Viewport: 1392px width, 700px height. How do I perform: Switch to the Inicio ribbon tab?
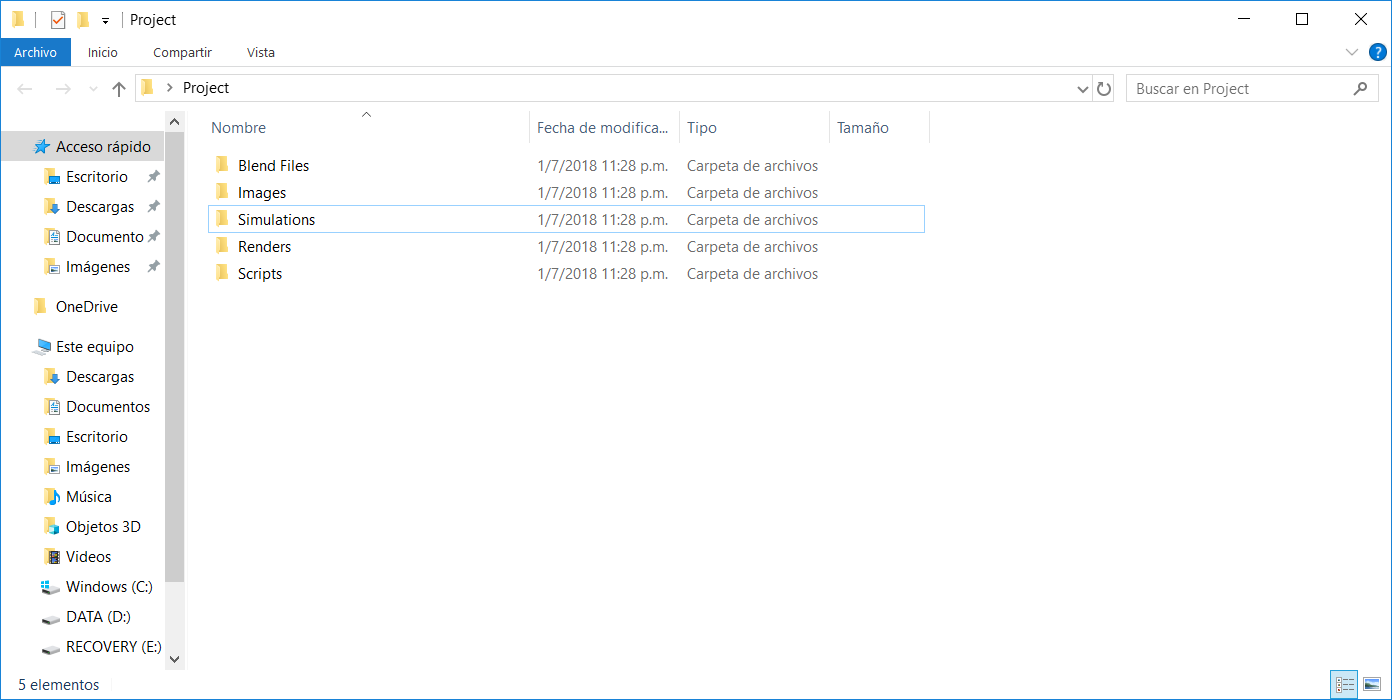tap(102, 52)
